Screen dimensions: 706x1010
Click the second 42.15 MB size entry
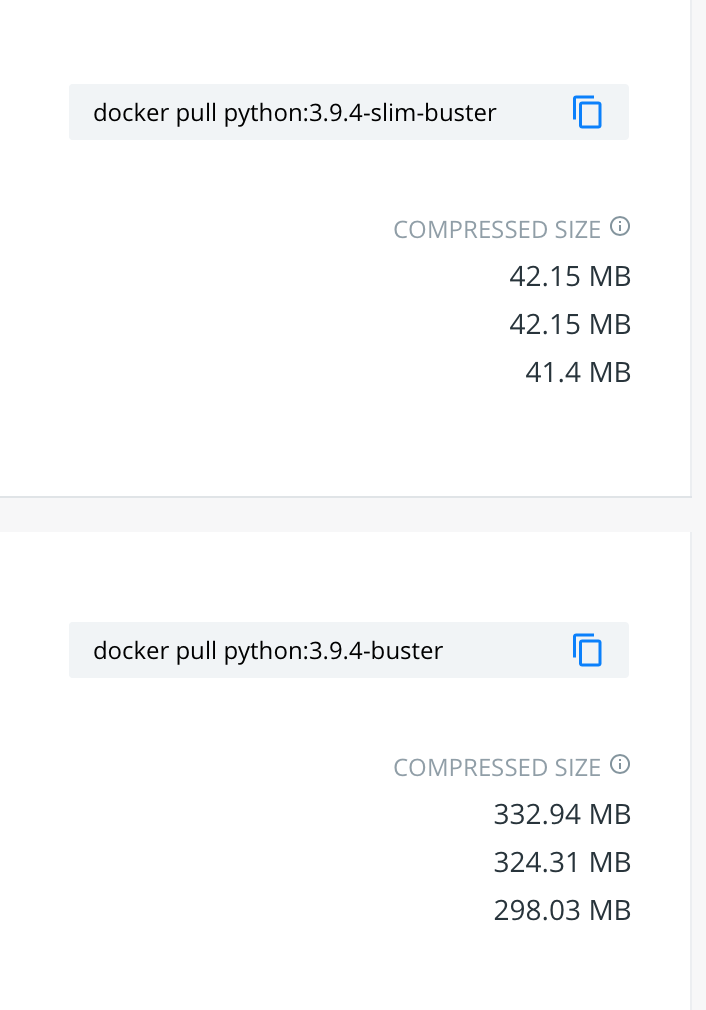click(569, 324)
